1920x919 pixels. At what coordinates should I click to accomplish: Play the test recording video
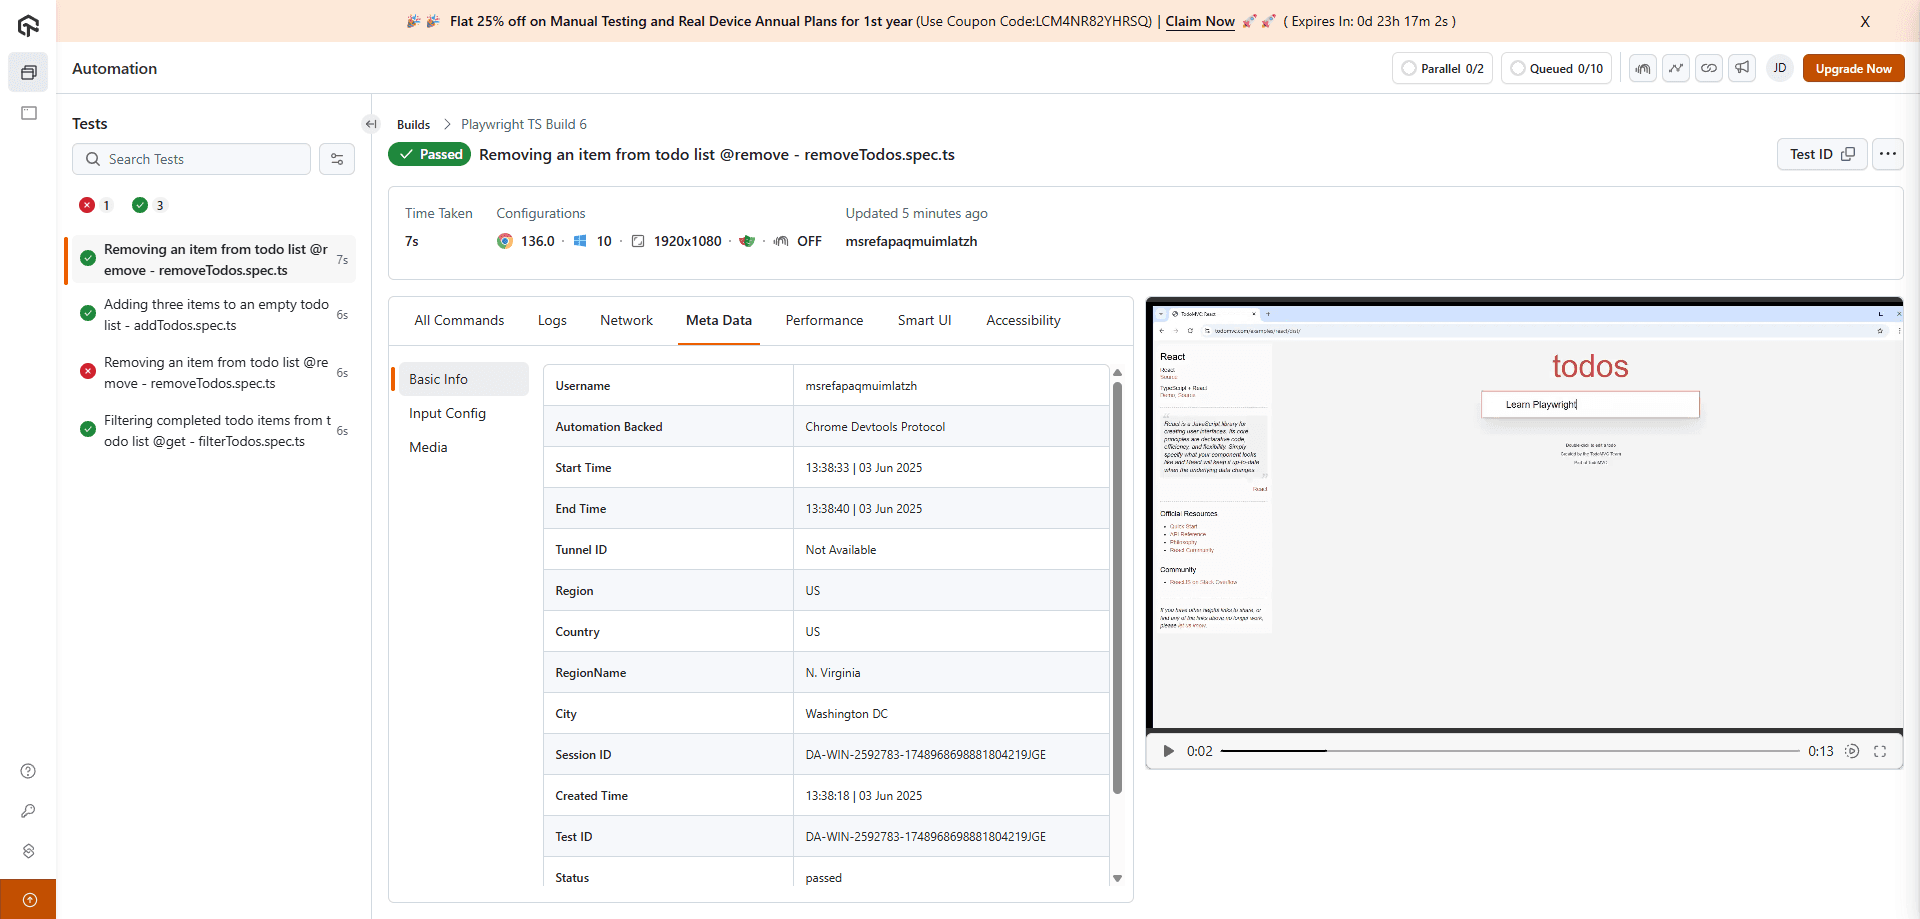click(x=1168, y=751)
